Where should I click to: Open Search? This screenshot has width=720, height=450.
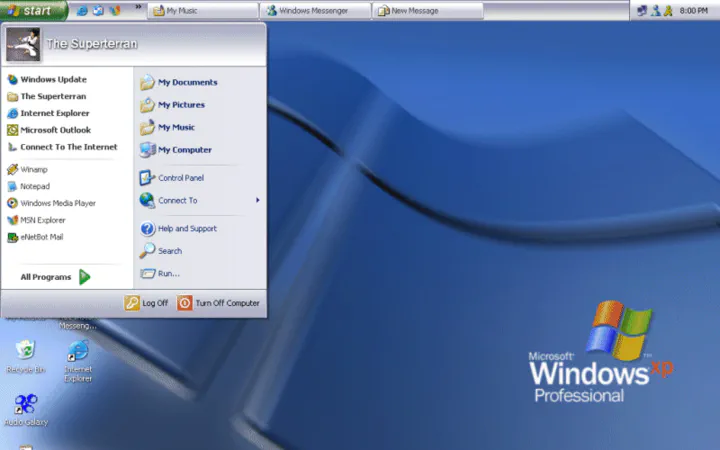pos(161,251)
